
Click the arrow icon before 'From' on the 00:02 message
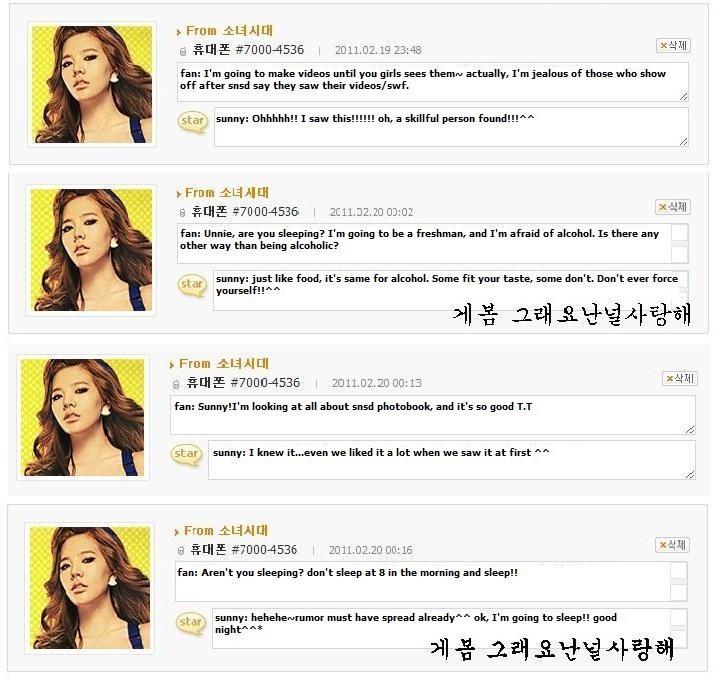pyautogui.click(x=179, y=194)
